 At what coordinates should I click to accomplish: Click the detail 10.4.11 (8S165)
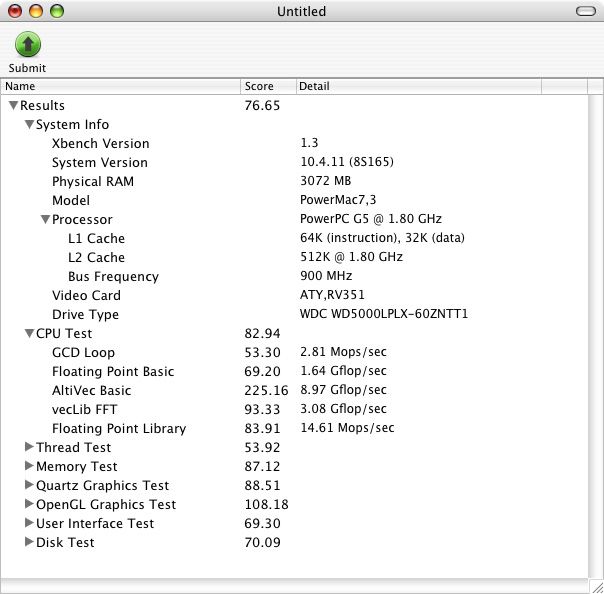click(347, 162)
